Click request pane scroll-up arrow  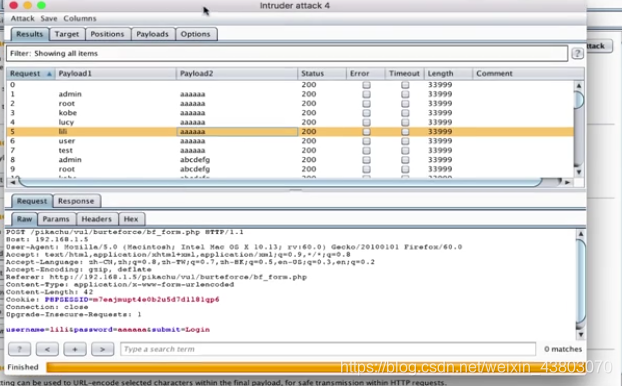581,234
